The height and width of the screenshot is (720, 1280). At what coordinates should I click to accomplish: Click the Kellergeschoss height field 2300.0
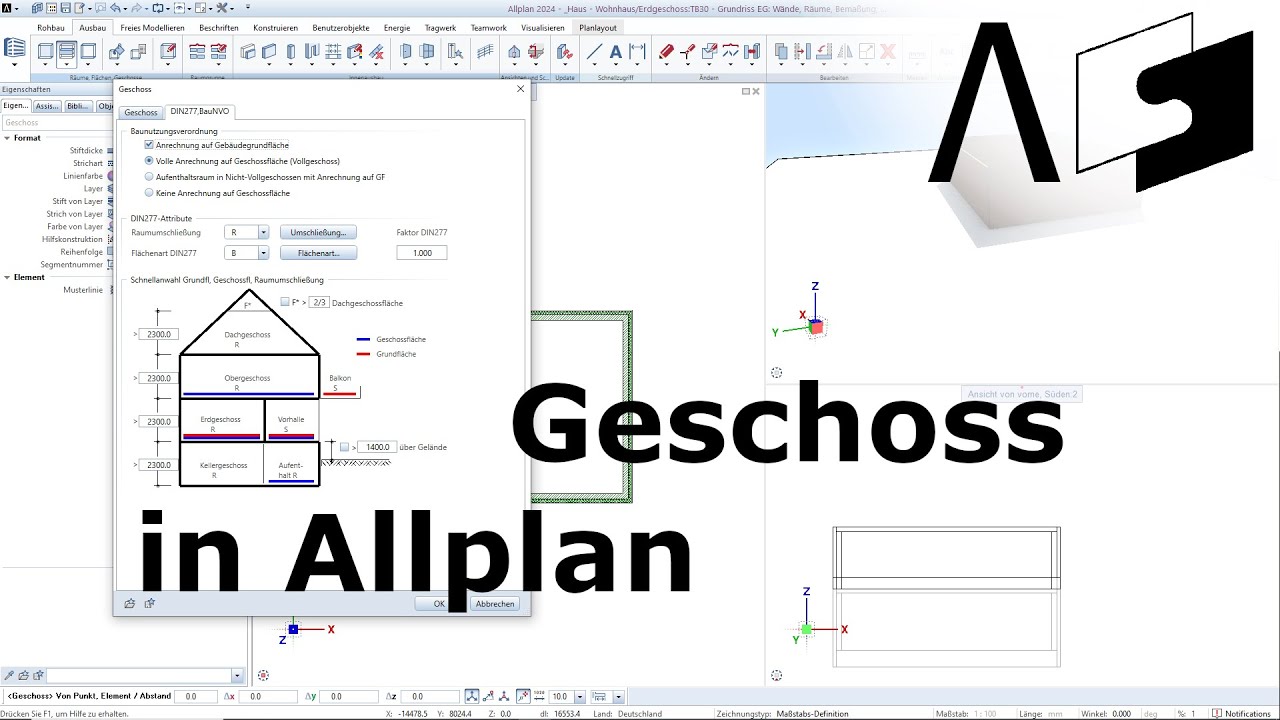(159, 465)
